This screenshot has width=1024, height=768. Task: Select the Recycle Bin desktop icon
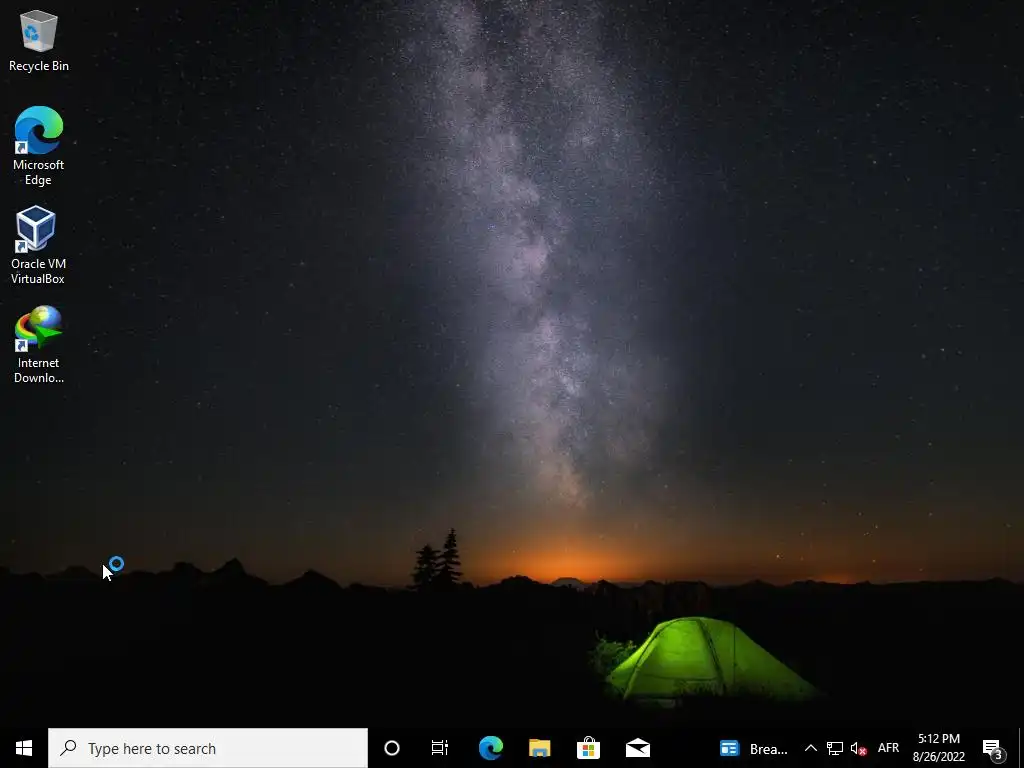coord(39,40)
